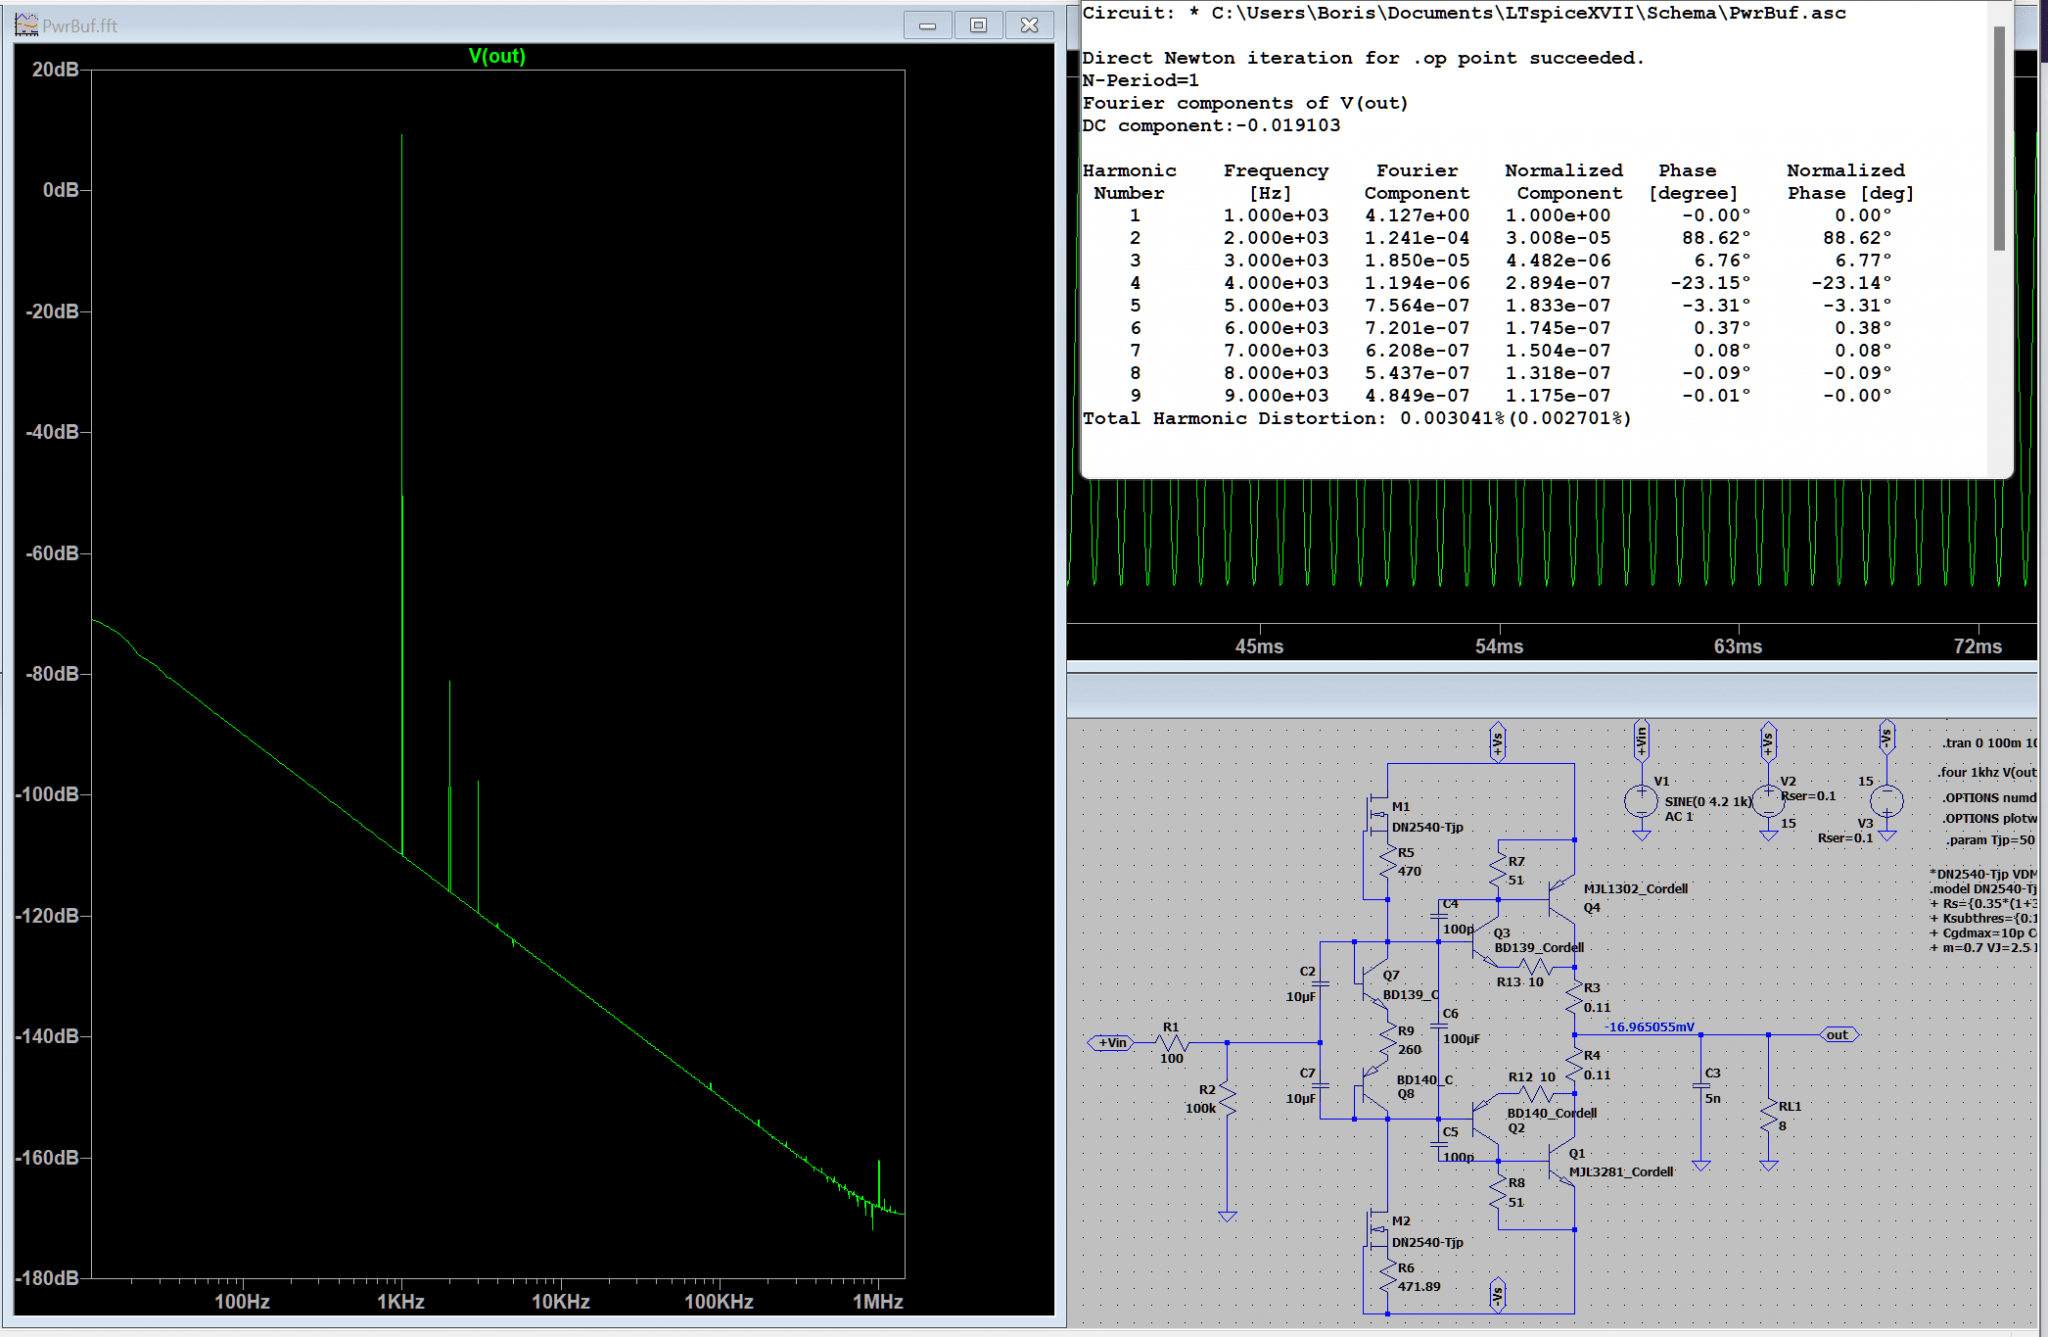Click the 2 kHz second harmonic spike
This screenshot has height=1337, width=2048.
pyautogui.click(x=450, y=786)
